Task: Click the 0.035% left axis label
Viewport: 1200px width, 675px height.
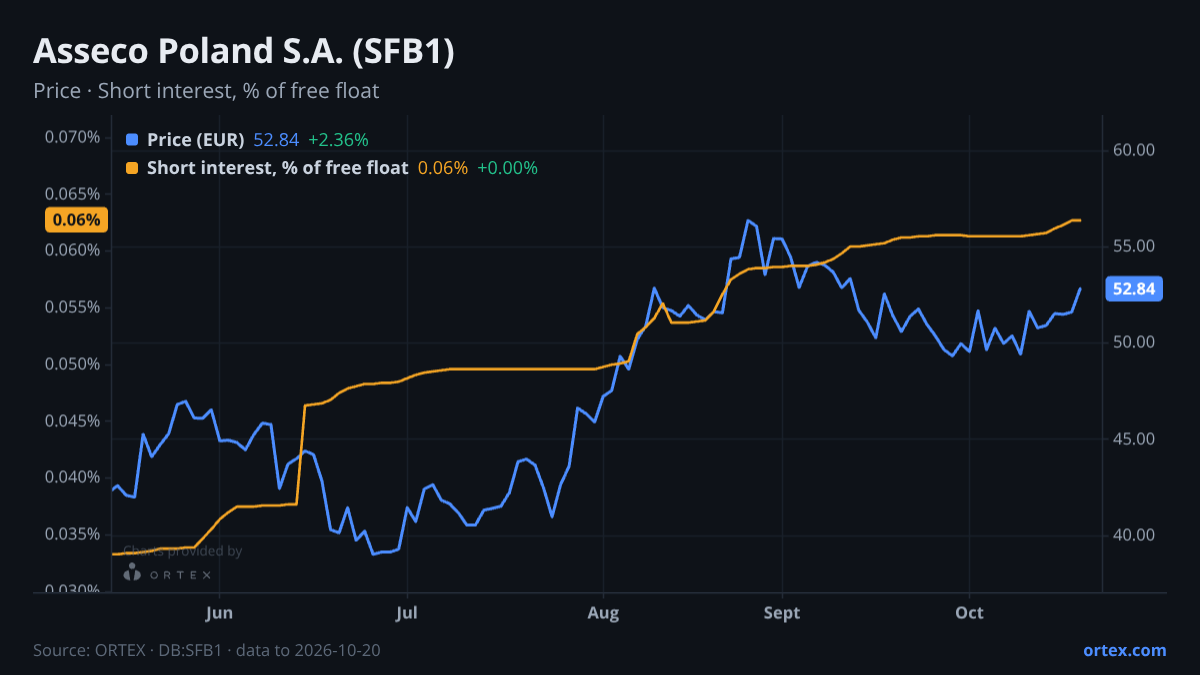Action: pos(72,534)
